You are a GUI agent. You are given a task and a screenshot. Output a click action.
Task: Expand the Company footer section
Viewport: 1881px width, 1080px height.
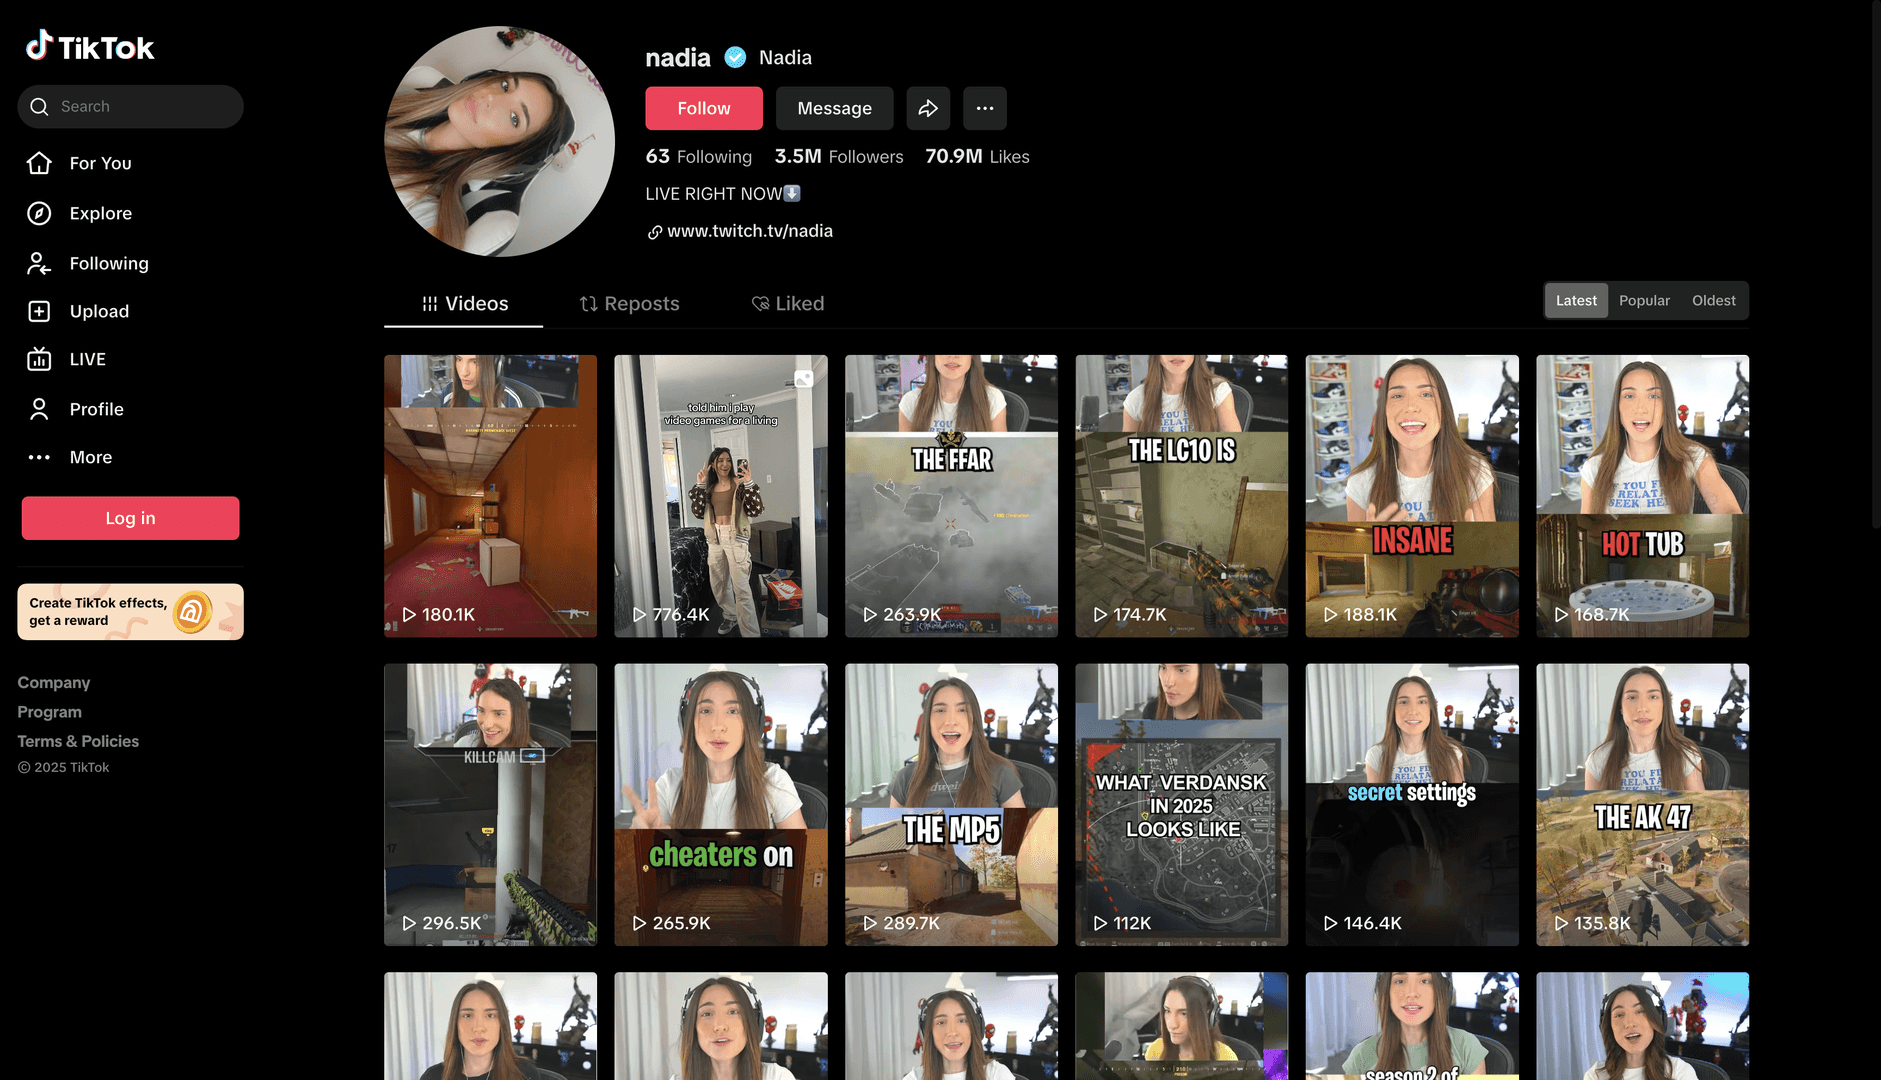tap(54, 682)
